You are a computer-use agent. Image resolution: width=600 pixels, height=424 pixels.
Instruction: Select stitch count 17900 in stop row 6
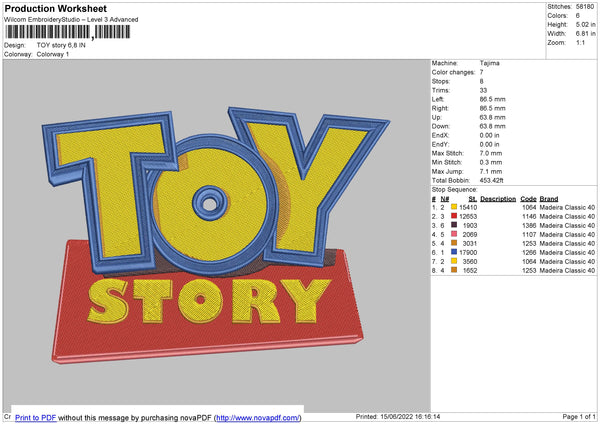[468, 253]
